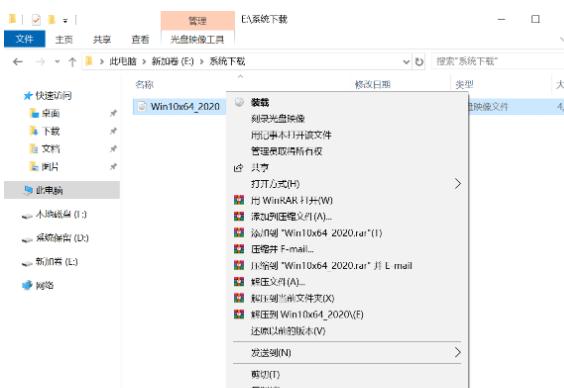
Task: Open 文档 folder in quick access
Action: click(51, 149)
